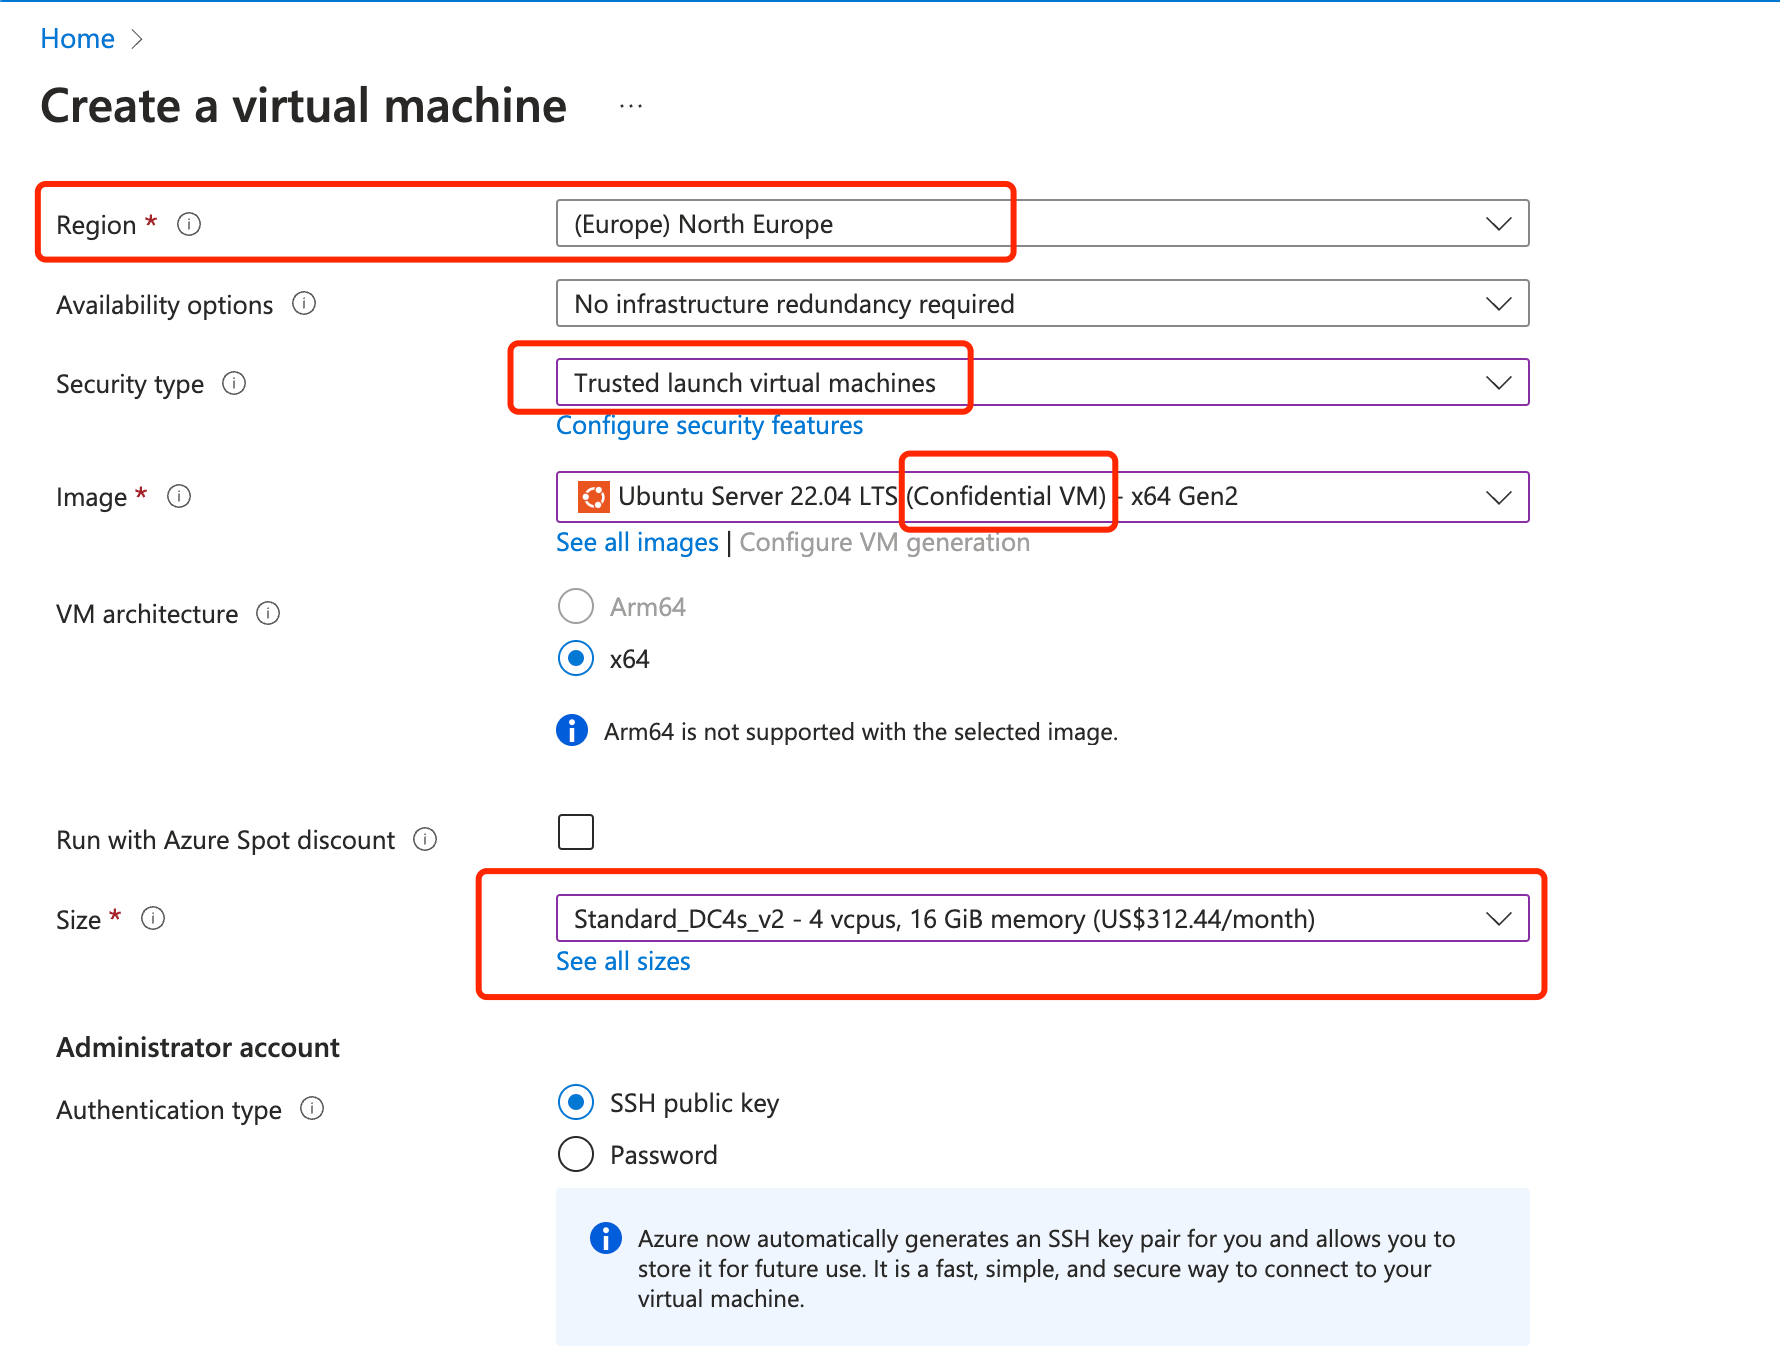Choose Password authentication type
Viewport: 1780px width, 1370px height.
(576, 1154)
